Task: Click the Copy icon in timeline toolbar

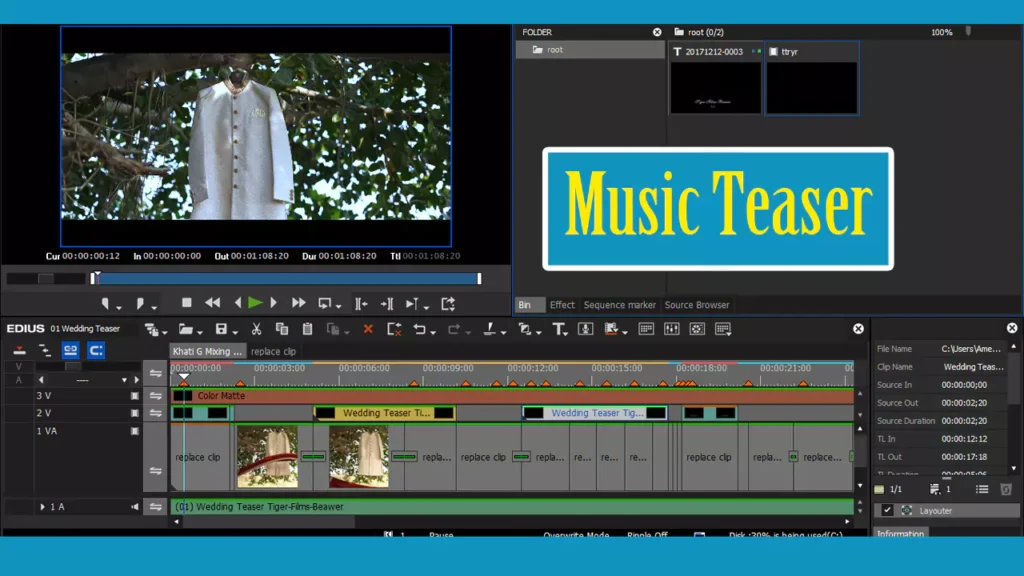Action: (x=282, y=329)
